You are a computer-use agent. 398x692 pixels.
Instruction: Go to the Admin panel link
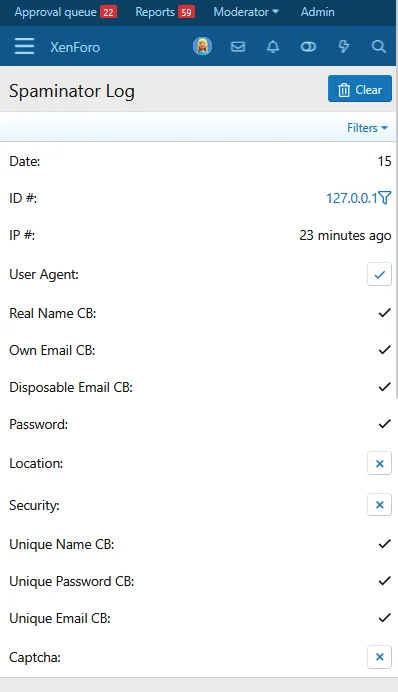click(317, 12)
